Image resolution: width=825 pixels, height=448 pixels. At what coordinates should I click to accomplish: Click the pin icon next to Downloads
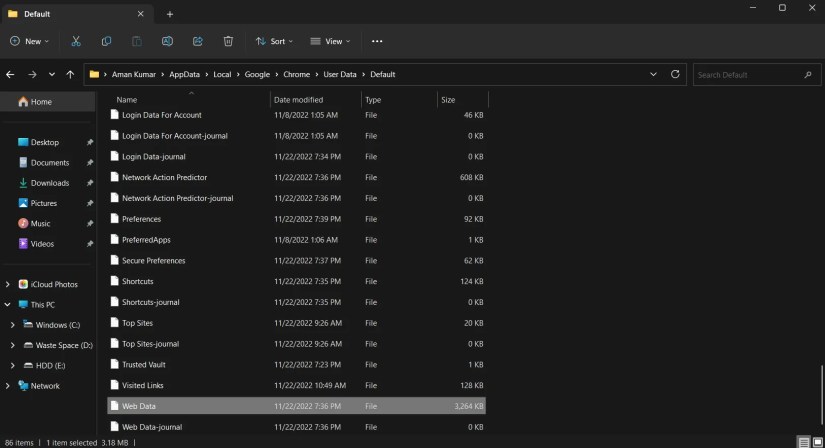pyautogui.click(x=89, y=183)
